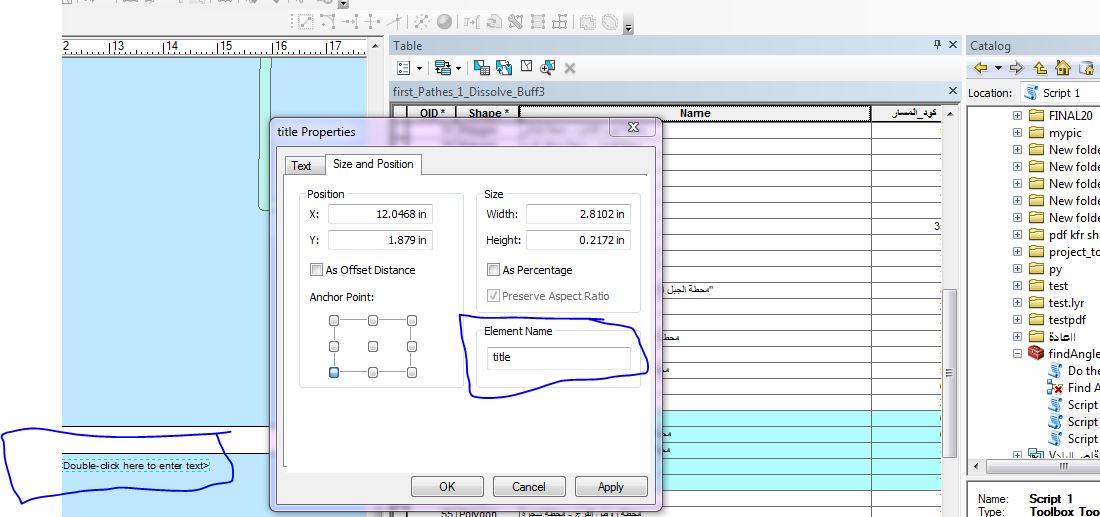The height and width of the screenshot is (517, 1100).
Task: Enable the As Offset Distance checkbox
Action: point(316,270)
